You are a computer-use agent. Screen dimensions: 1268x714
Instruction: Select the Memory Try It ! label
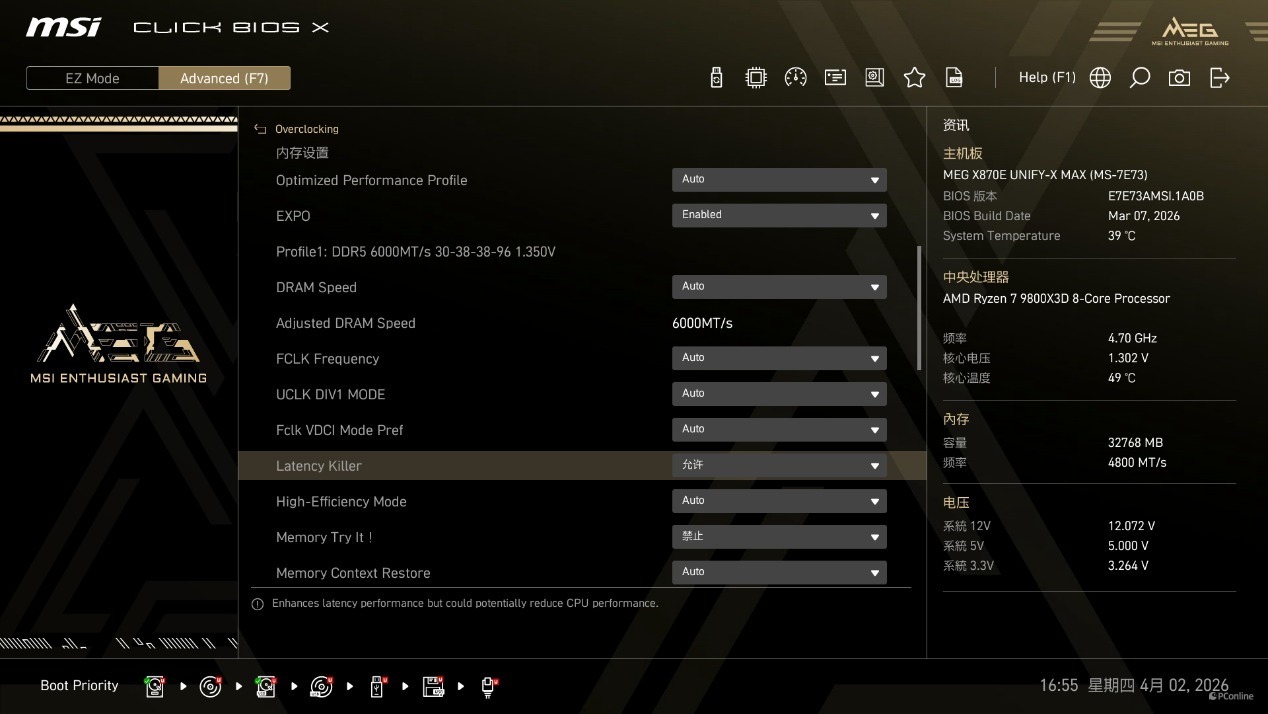tap(324, 537)
